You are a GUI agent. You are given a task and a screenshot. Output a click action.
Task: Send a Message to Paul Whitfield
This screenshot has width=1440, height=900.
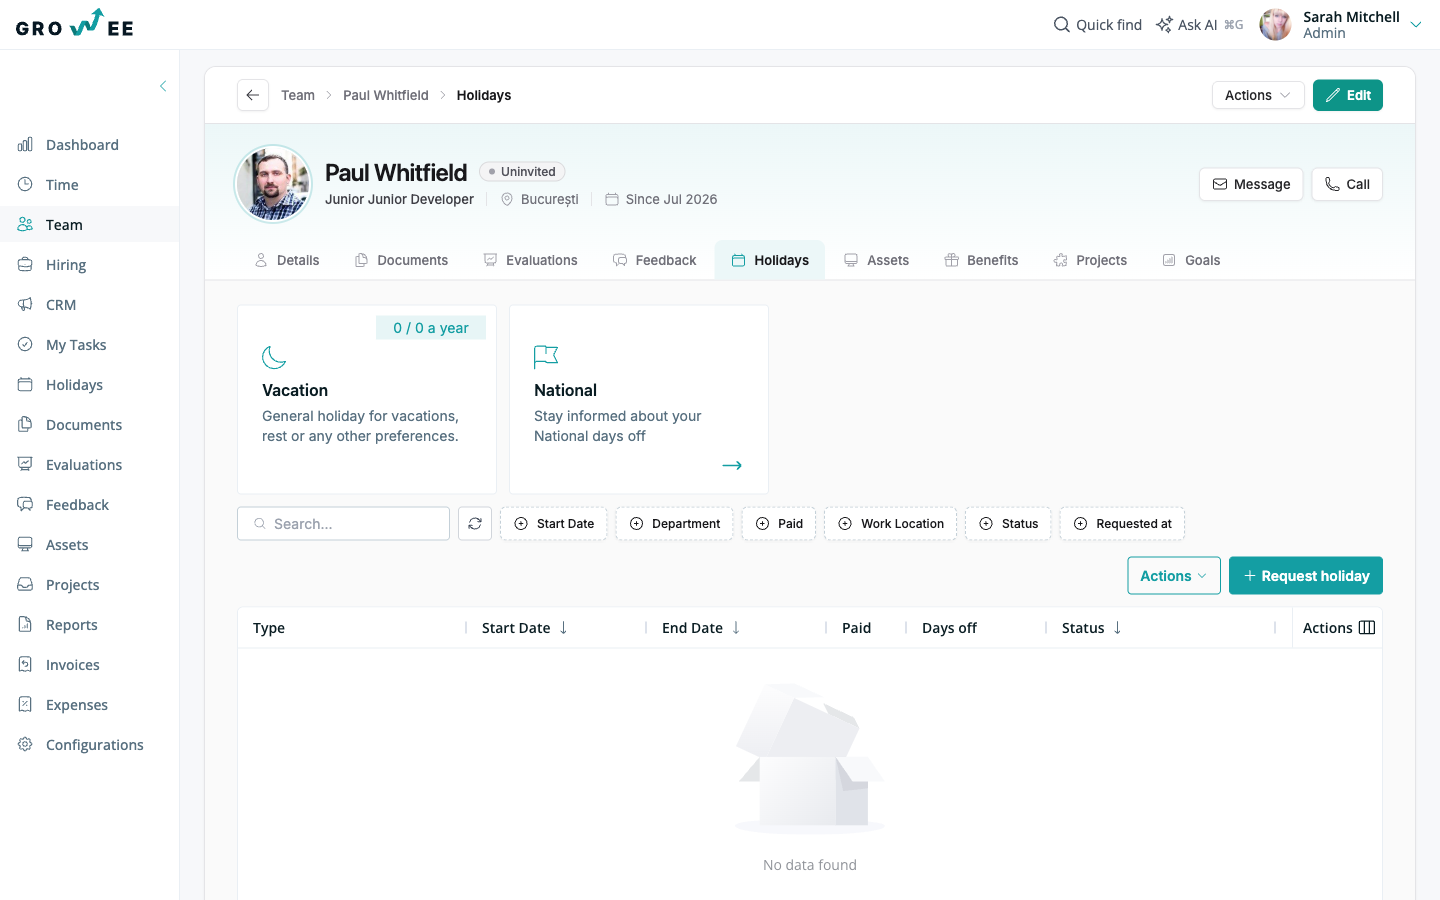(x=1251, y=184)
